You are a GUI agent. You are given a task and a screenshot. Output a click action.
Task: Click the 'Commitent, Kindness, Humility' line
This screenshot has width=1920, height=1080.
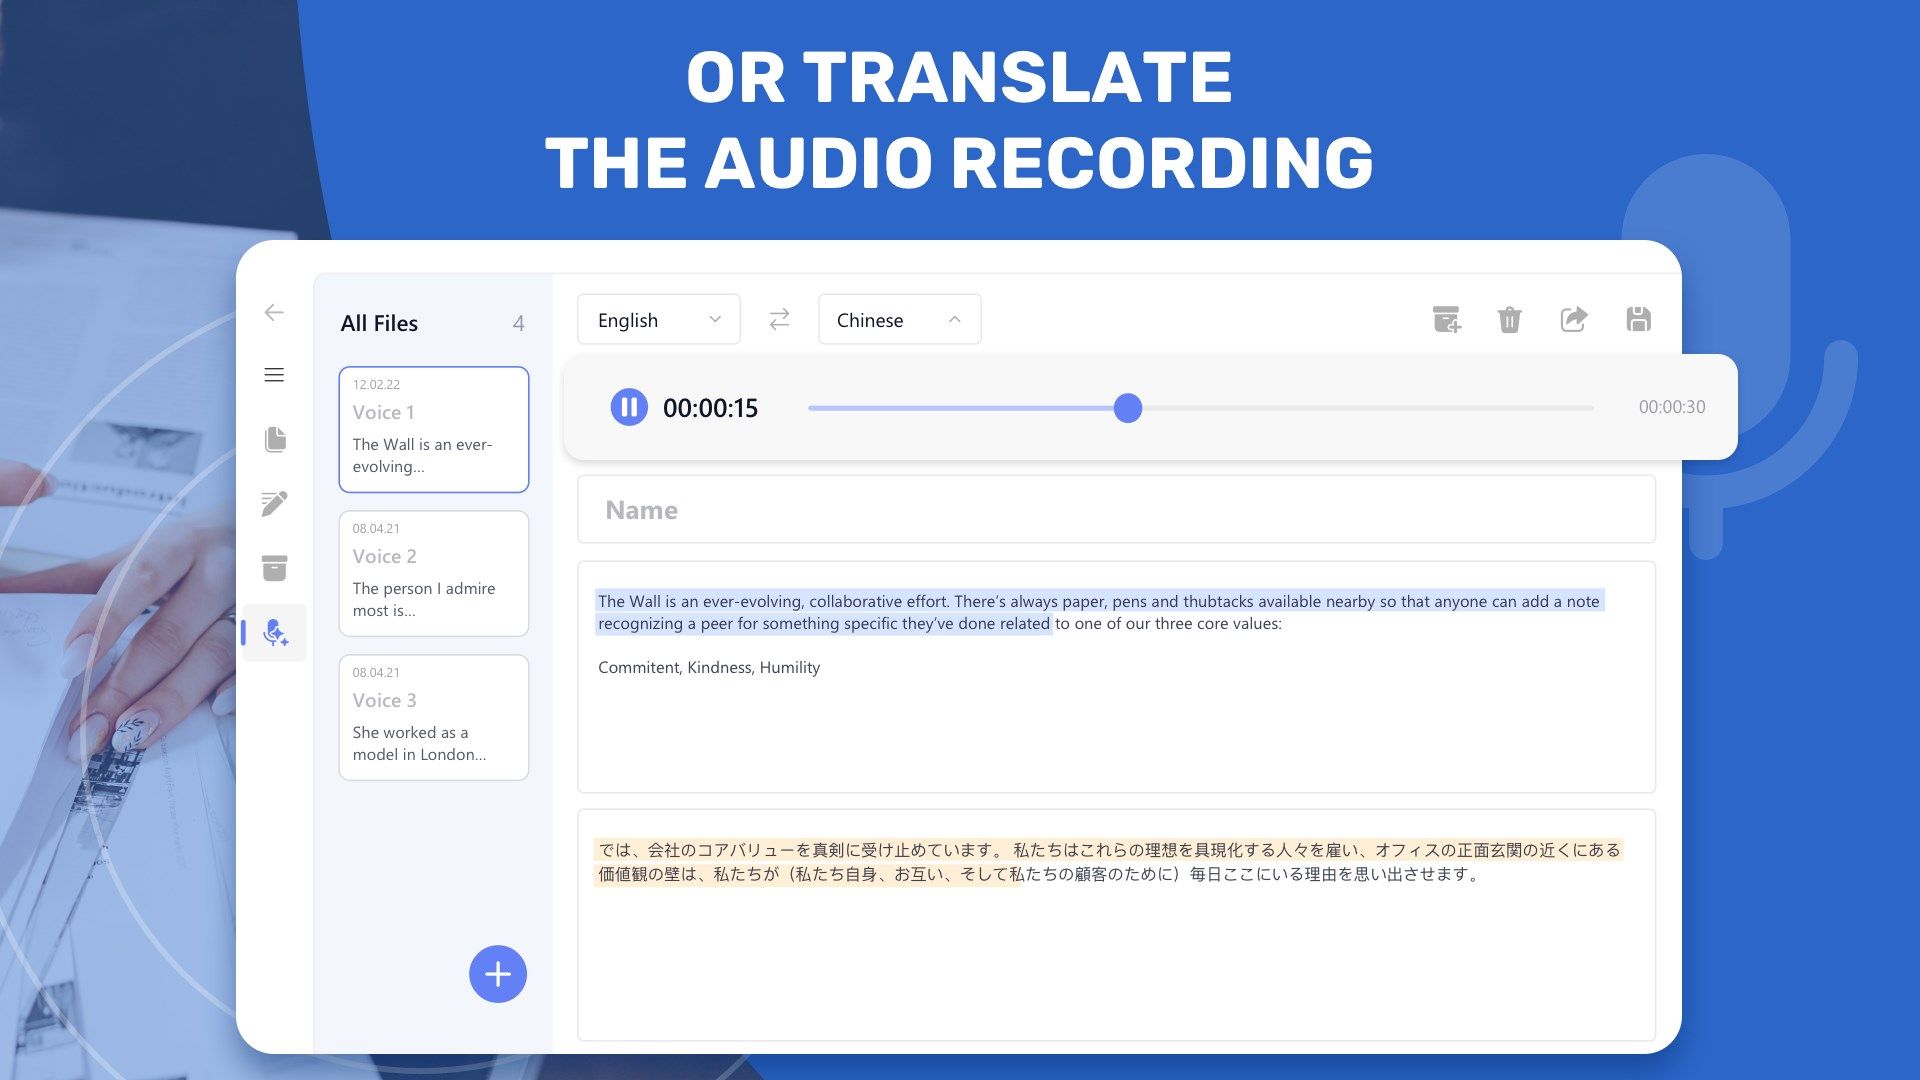709,668
